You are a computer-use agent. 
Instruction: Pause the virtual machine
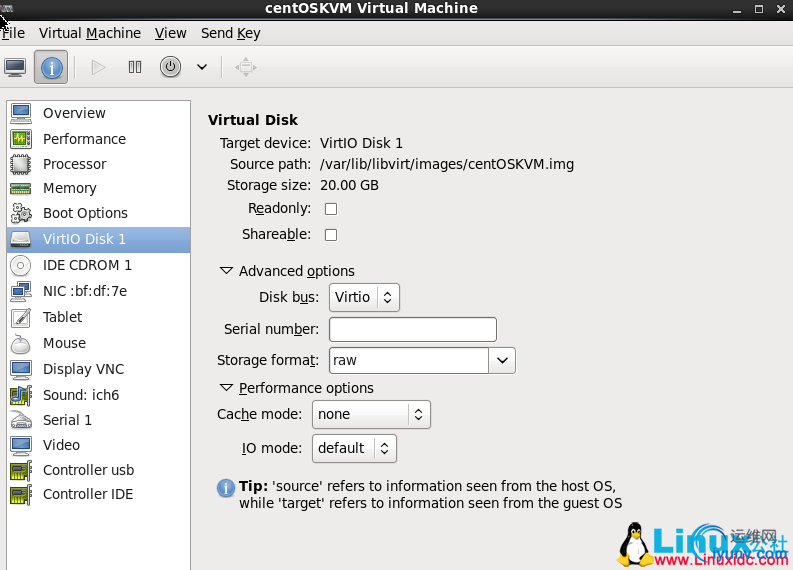tap(135, 67)
